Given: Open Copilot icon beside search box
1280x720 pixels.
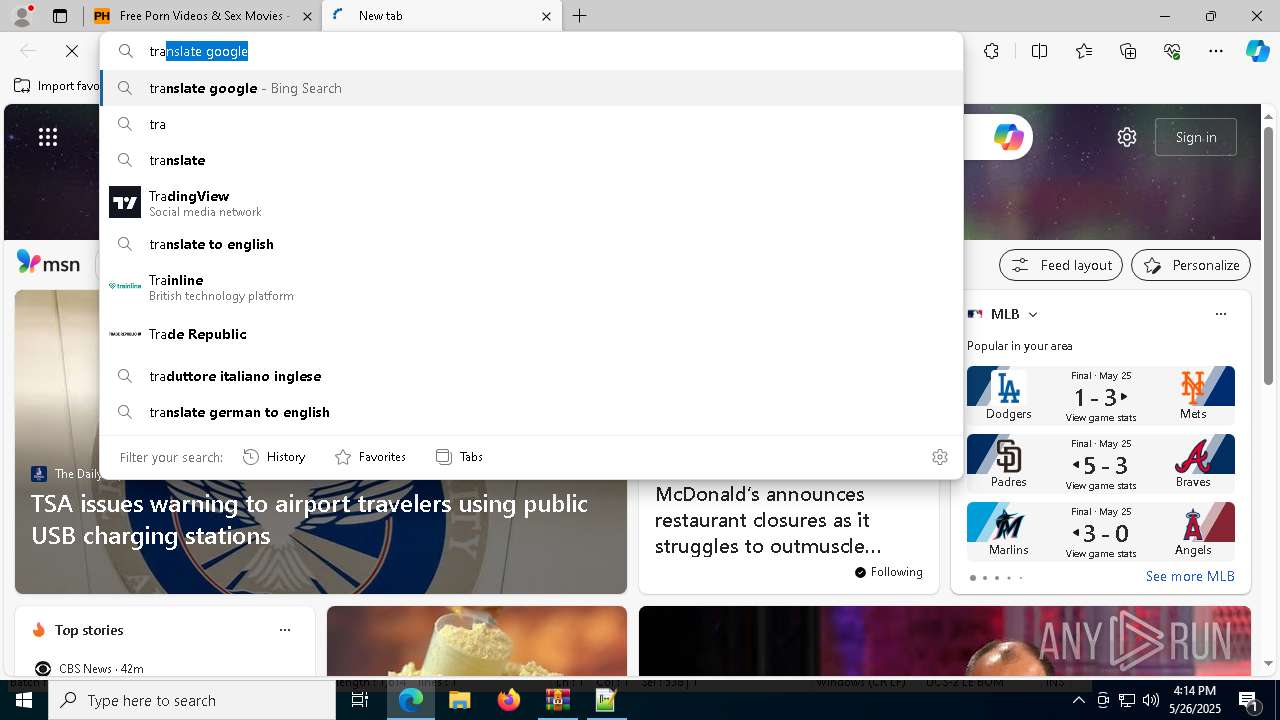Looking at the screenshot, I should (x=1008, y=137).
